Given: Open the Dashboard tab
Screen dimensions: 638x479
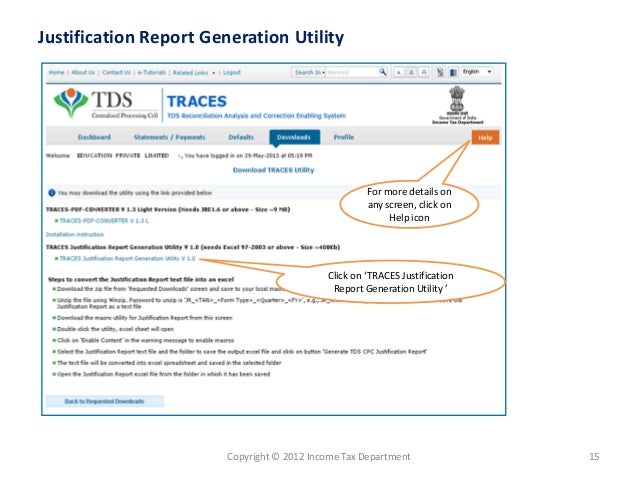Looking at the screenshot, I should point(94,137).
